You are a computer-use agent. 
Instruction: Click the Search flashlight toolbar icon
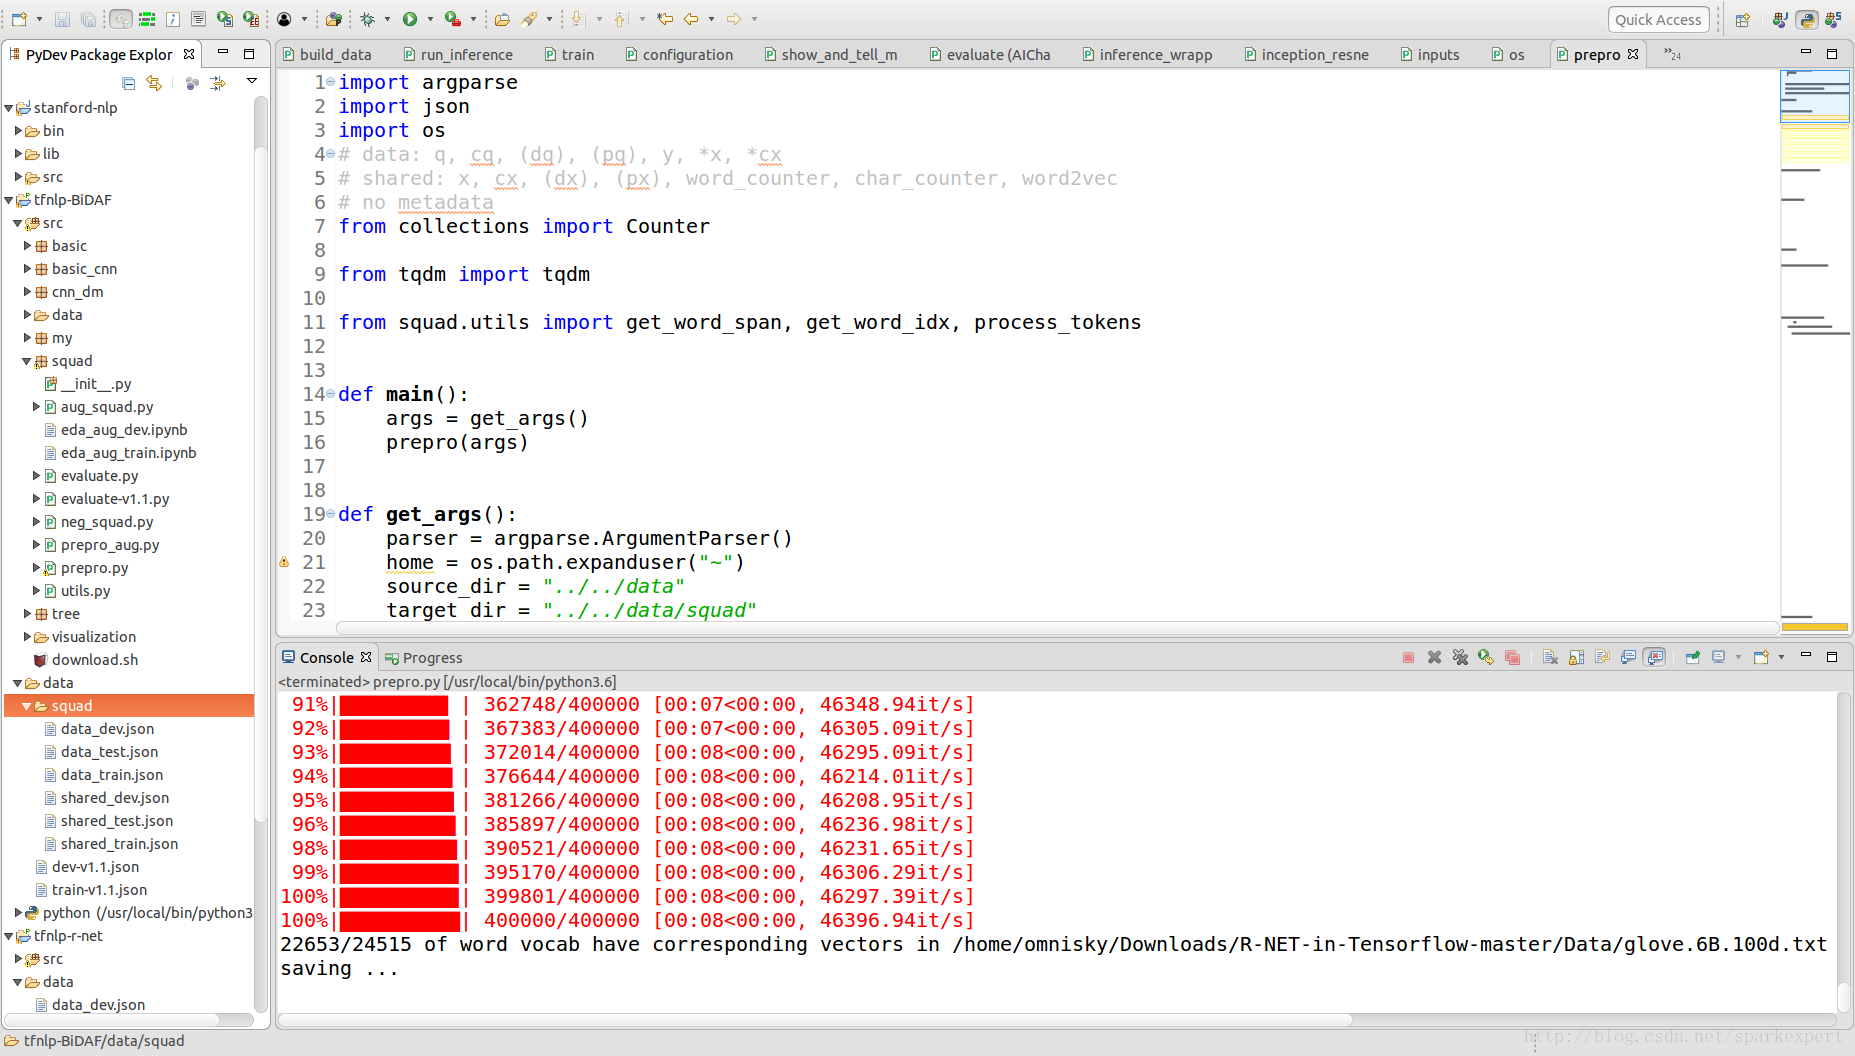pyautogui.click(x=529, y=19)
